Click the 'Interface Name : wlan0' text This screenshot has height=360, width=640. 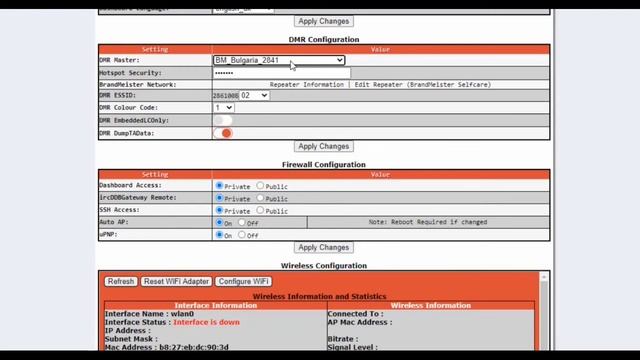149,314
